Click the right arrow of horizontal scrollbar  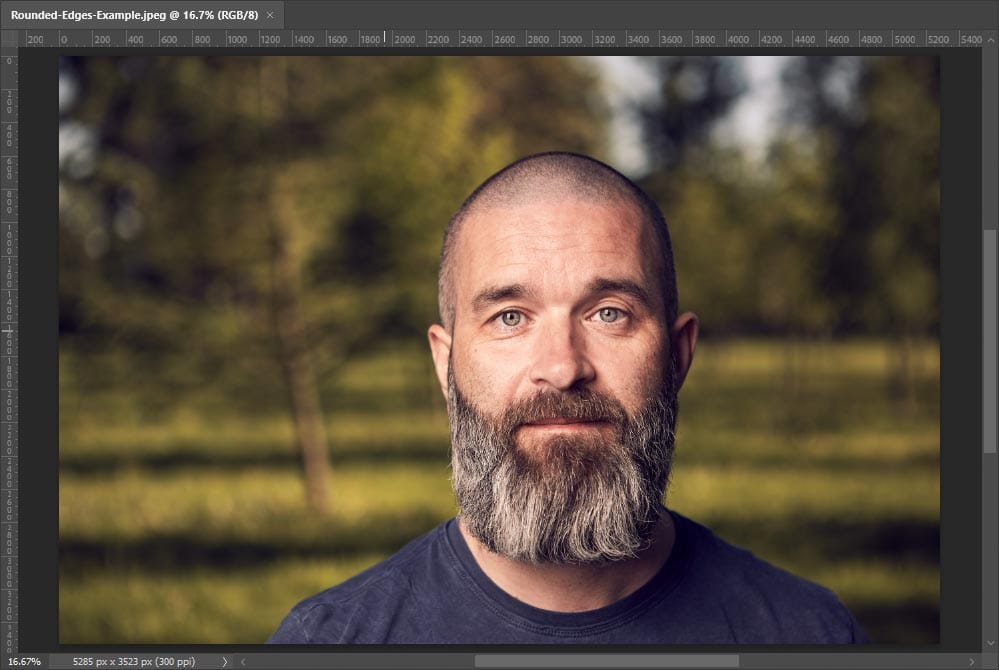coord(972,662)
